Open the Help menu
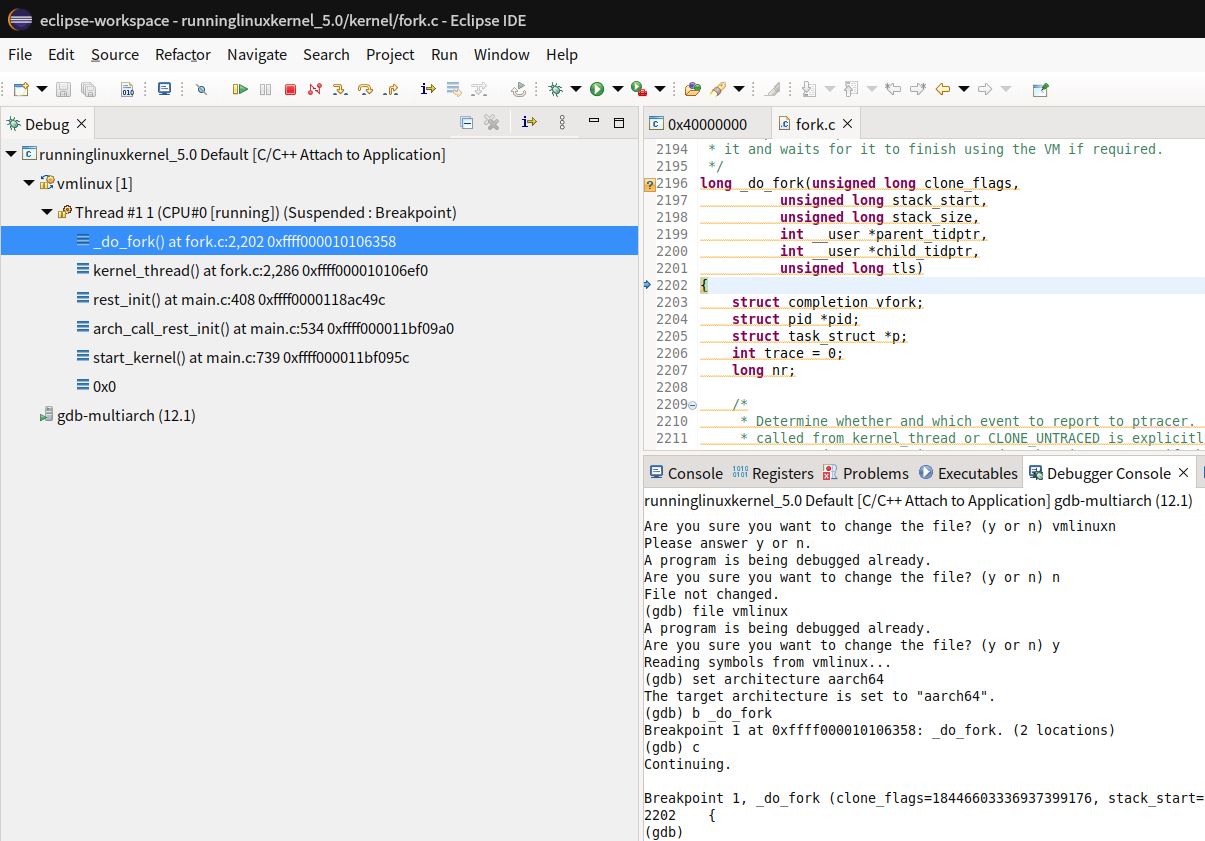1205x841 pixels. click(x=561, y=54)
